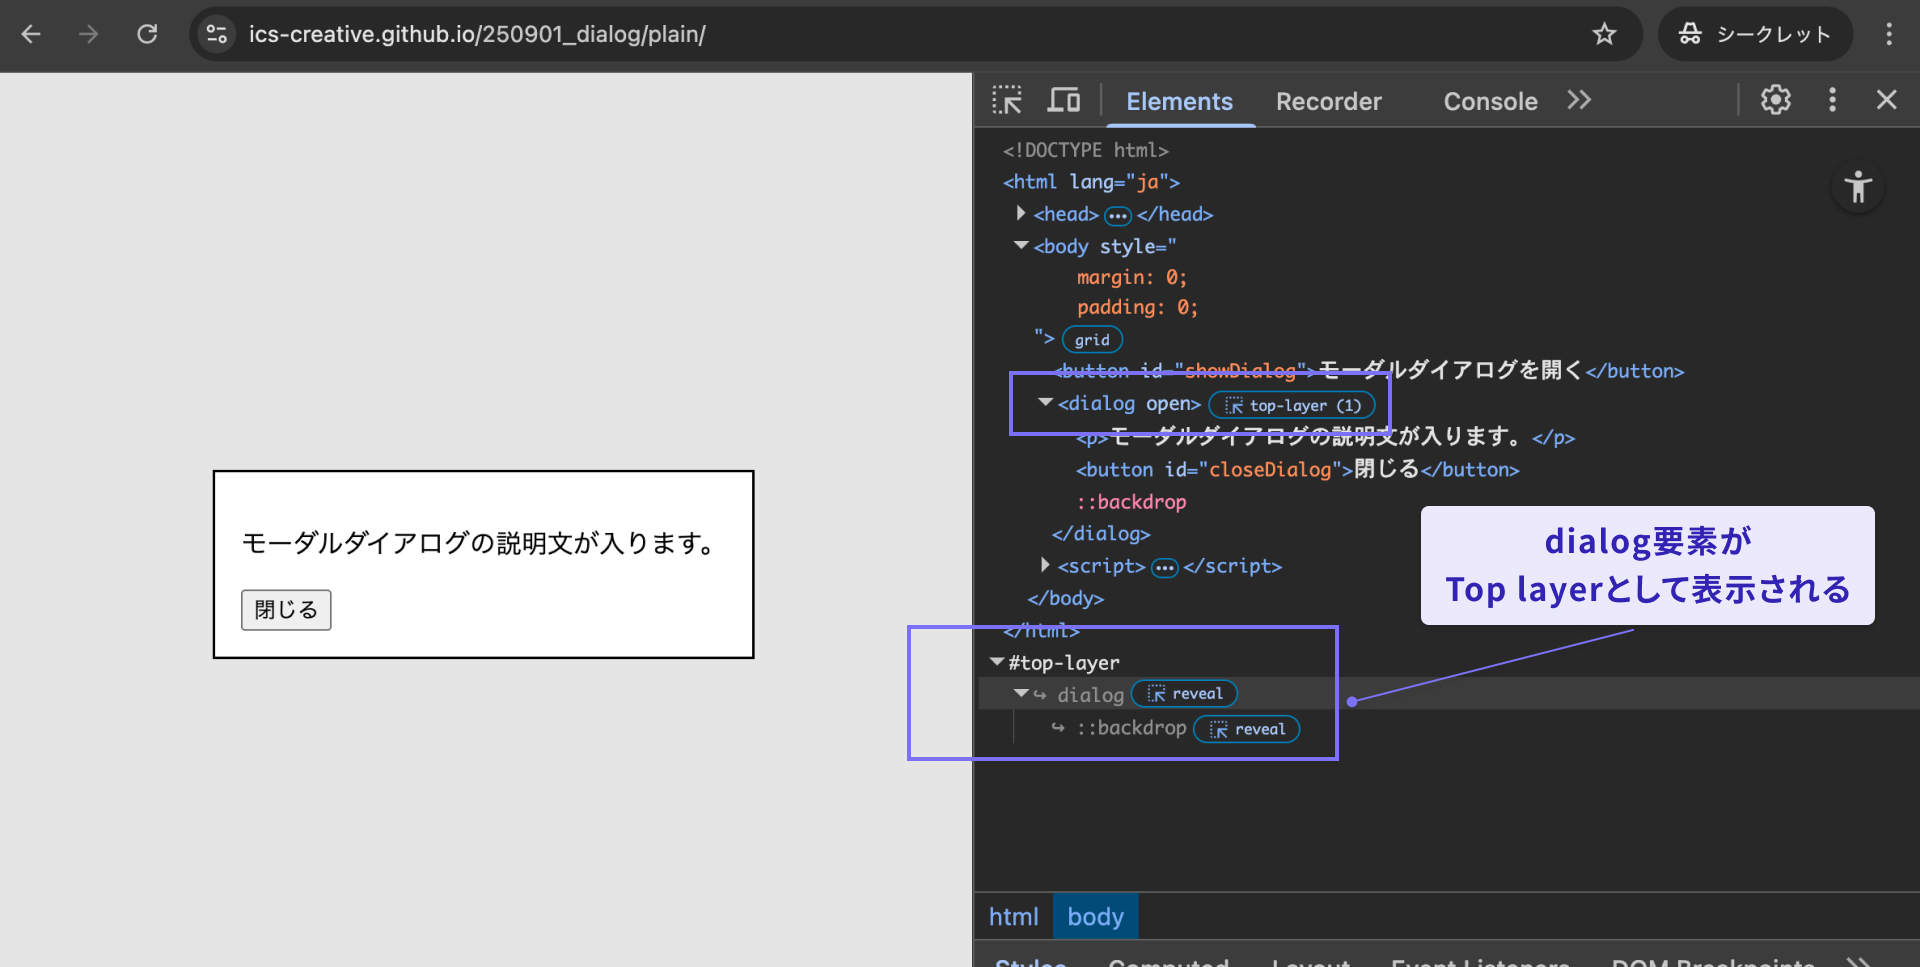Open DevTools settings gear

[1776, 100]
